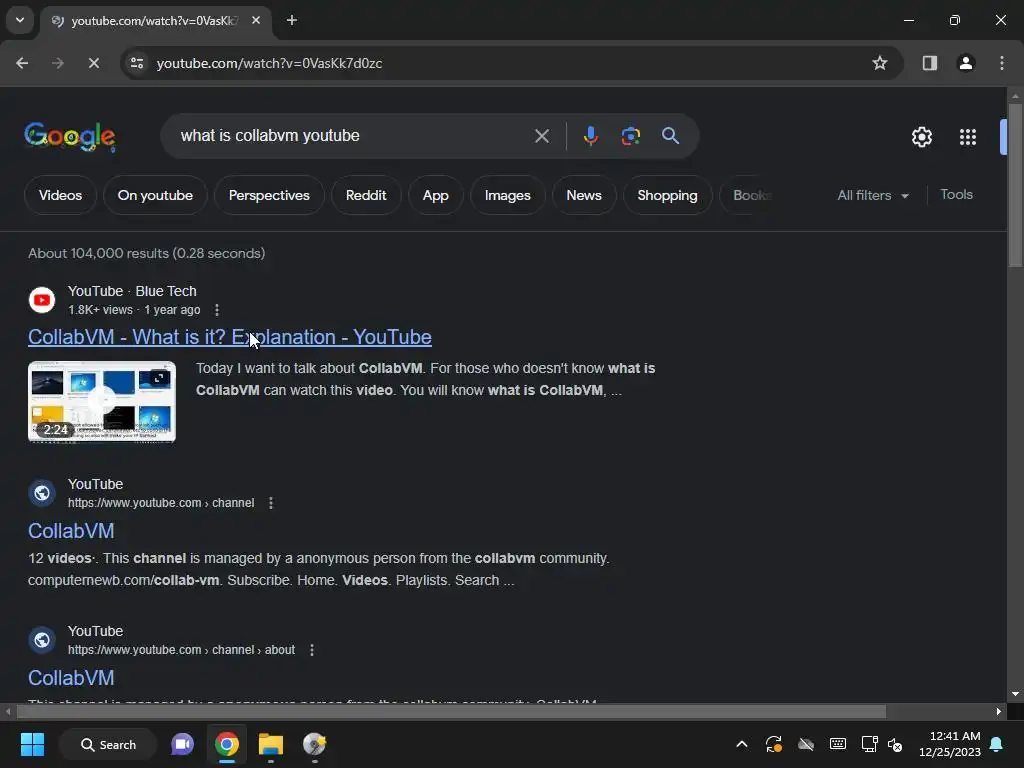
Task: Submit search with magnifier icon
Action: [x=670, y=136]
